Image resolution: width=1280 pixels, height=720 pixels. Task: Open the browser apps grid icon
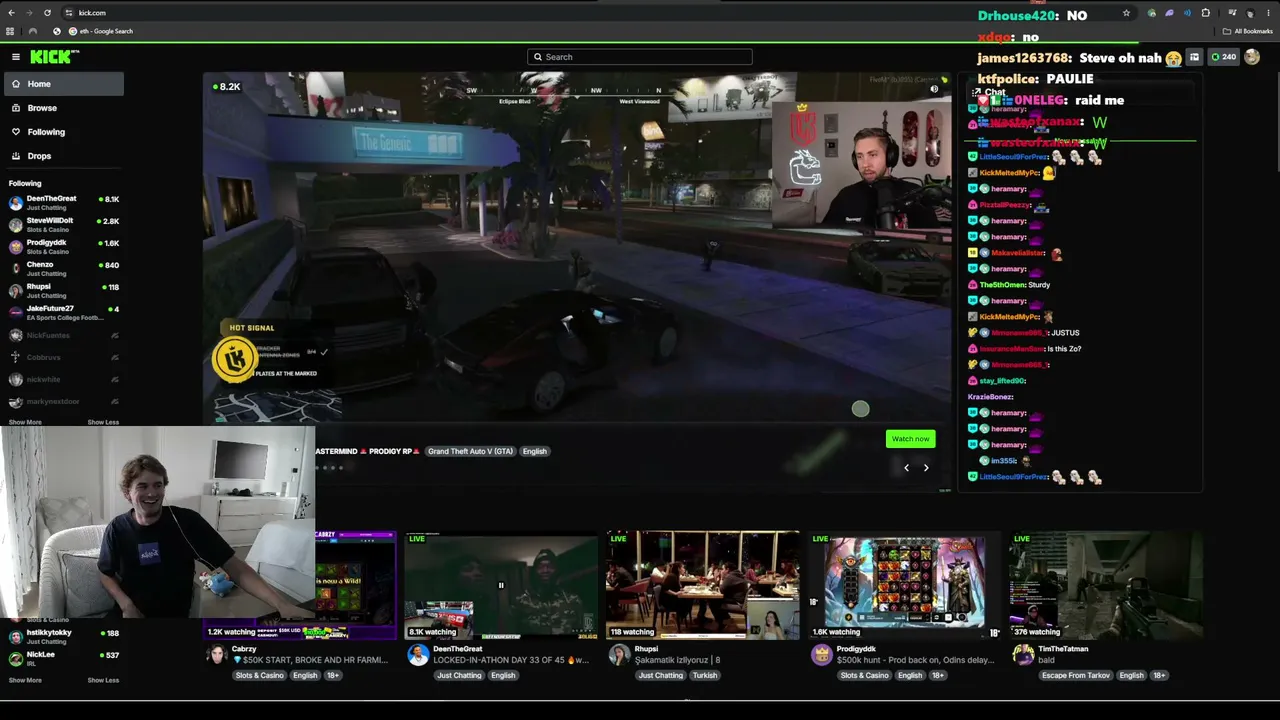10,31
